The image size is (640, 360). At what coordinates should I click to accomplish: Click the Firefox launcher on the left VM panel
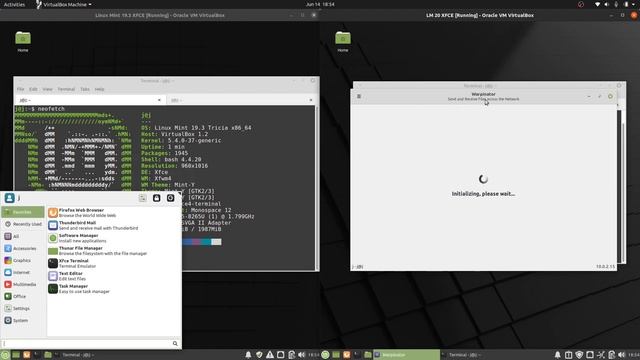click(x=27, y=355)
